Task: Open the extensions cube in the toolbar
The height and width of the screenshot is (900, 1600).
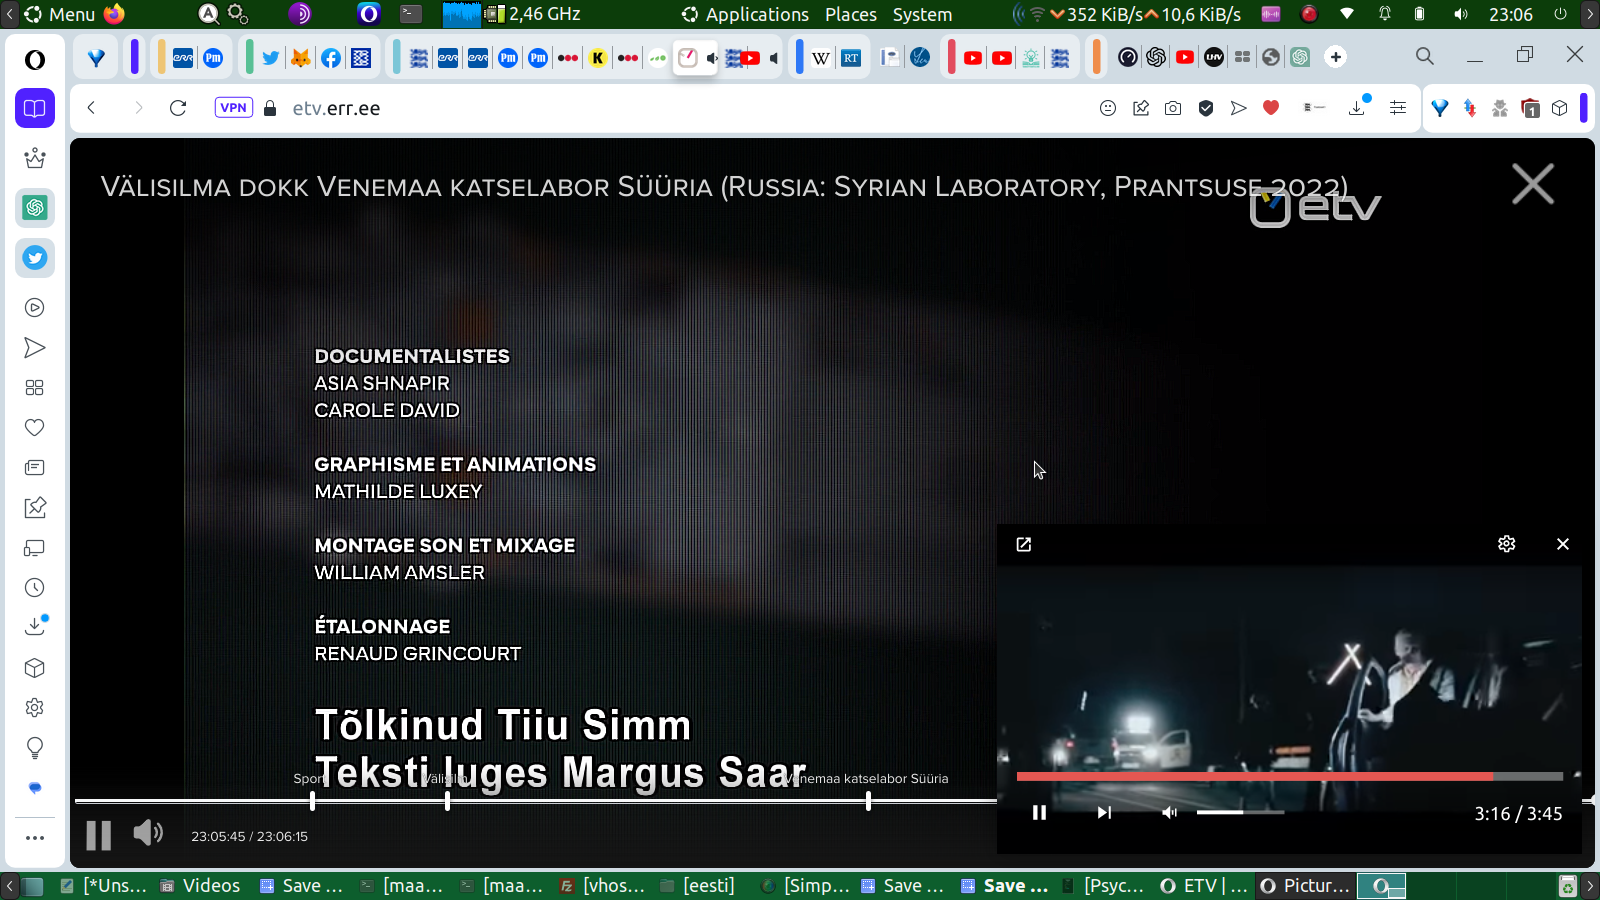Action: point(1560,108)
